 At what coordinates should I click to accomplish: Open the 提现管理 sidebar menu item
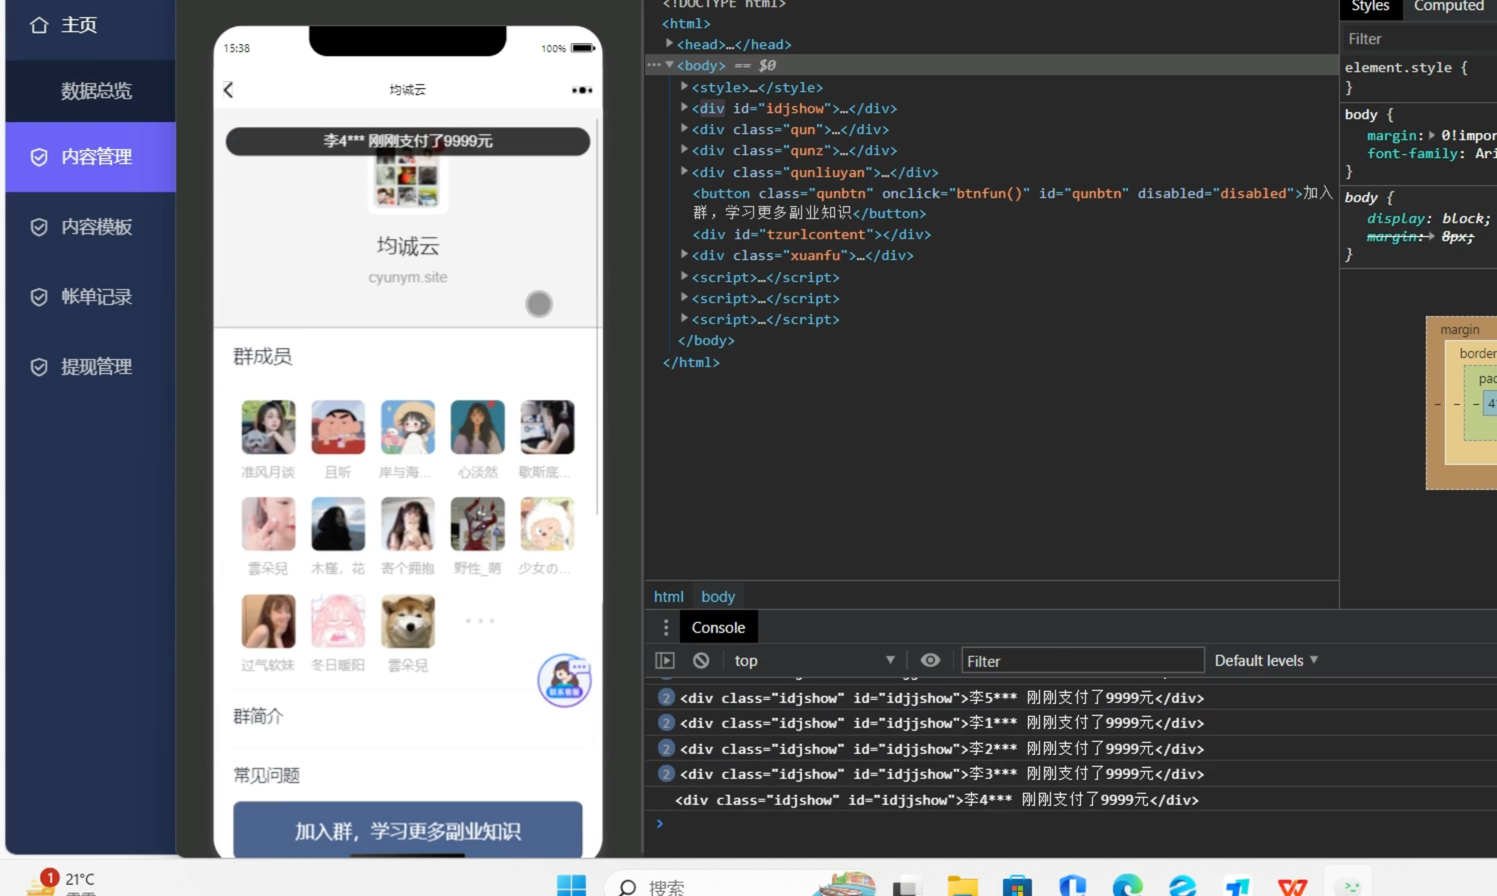[96, 367]
